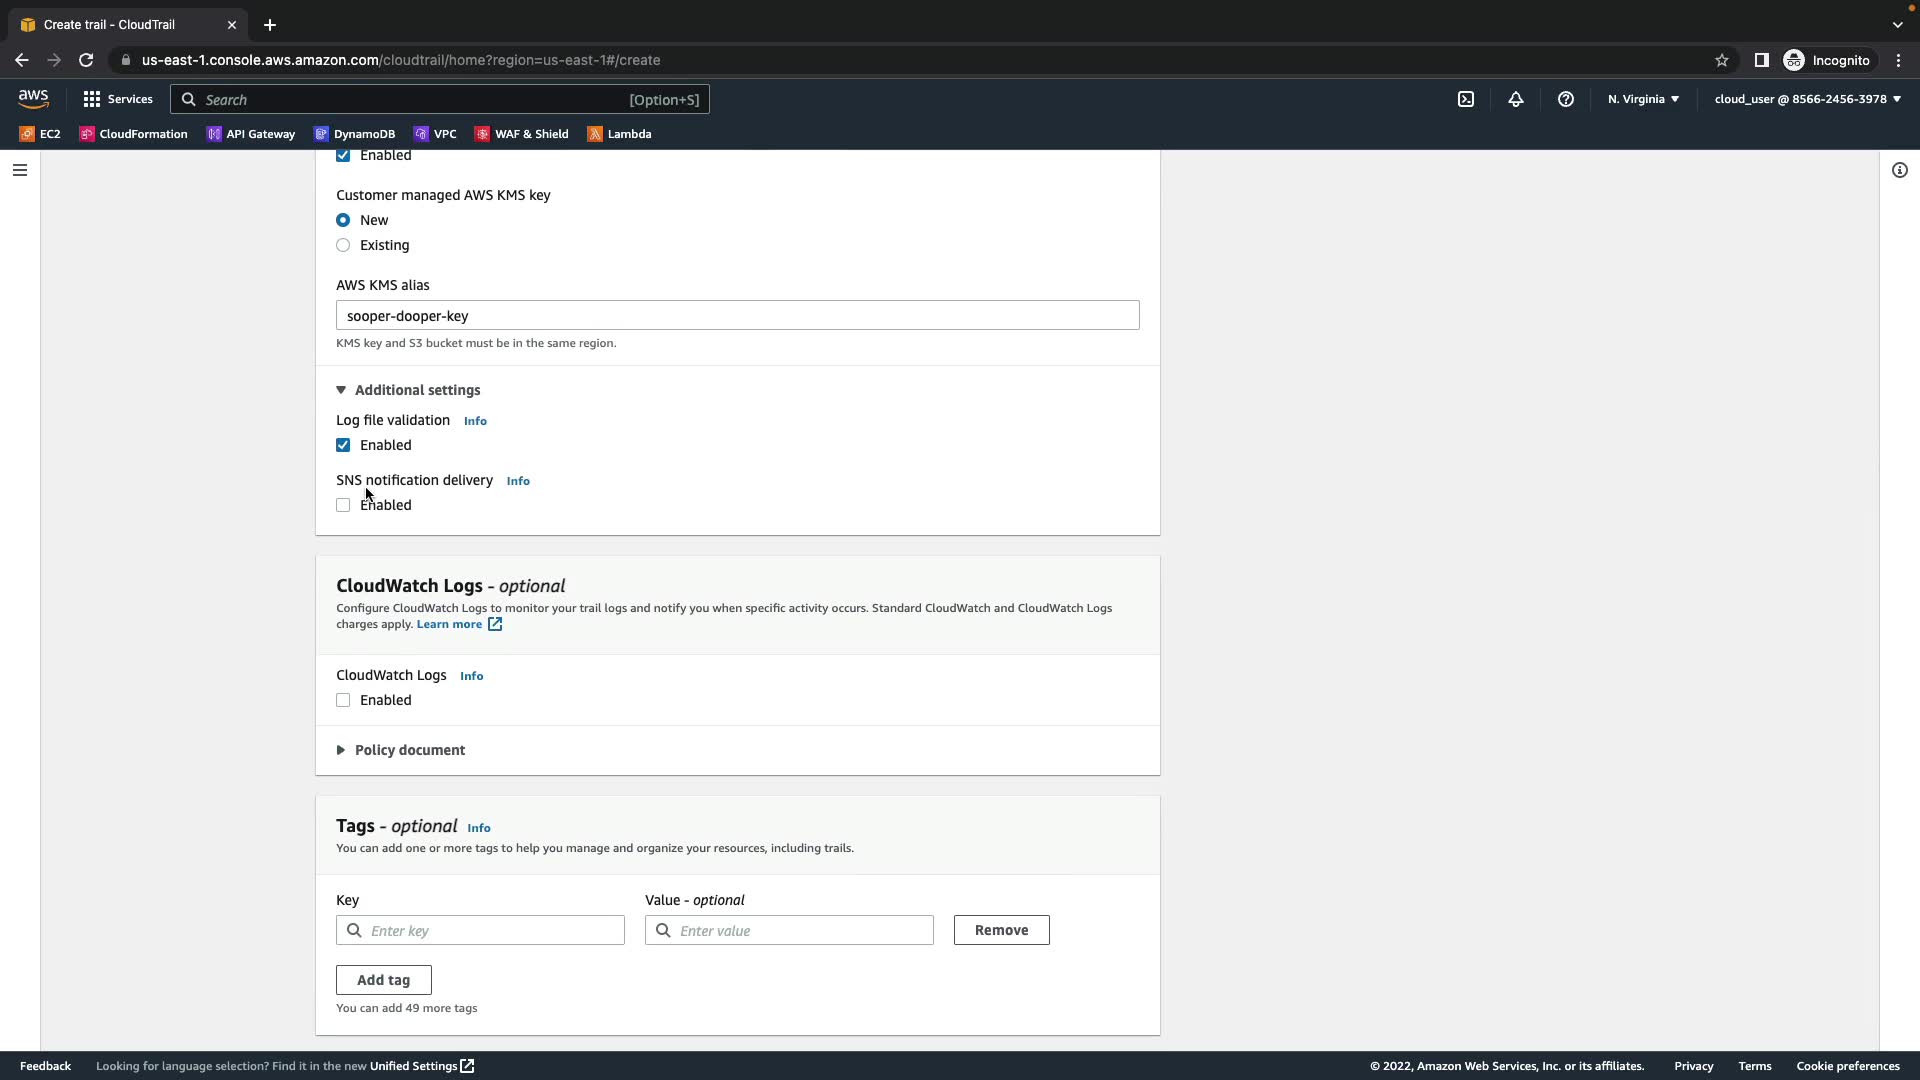Open the Services grid menu
Viewport: 1920px width, 1080px height.
point(118,99)
